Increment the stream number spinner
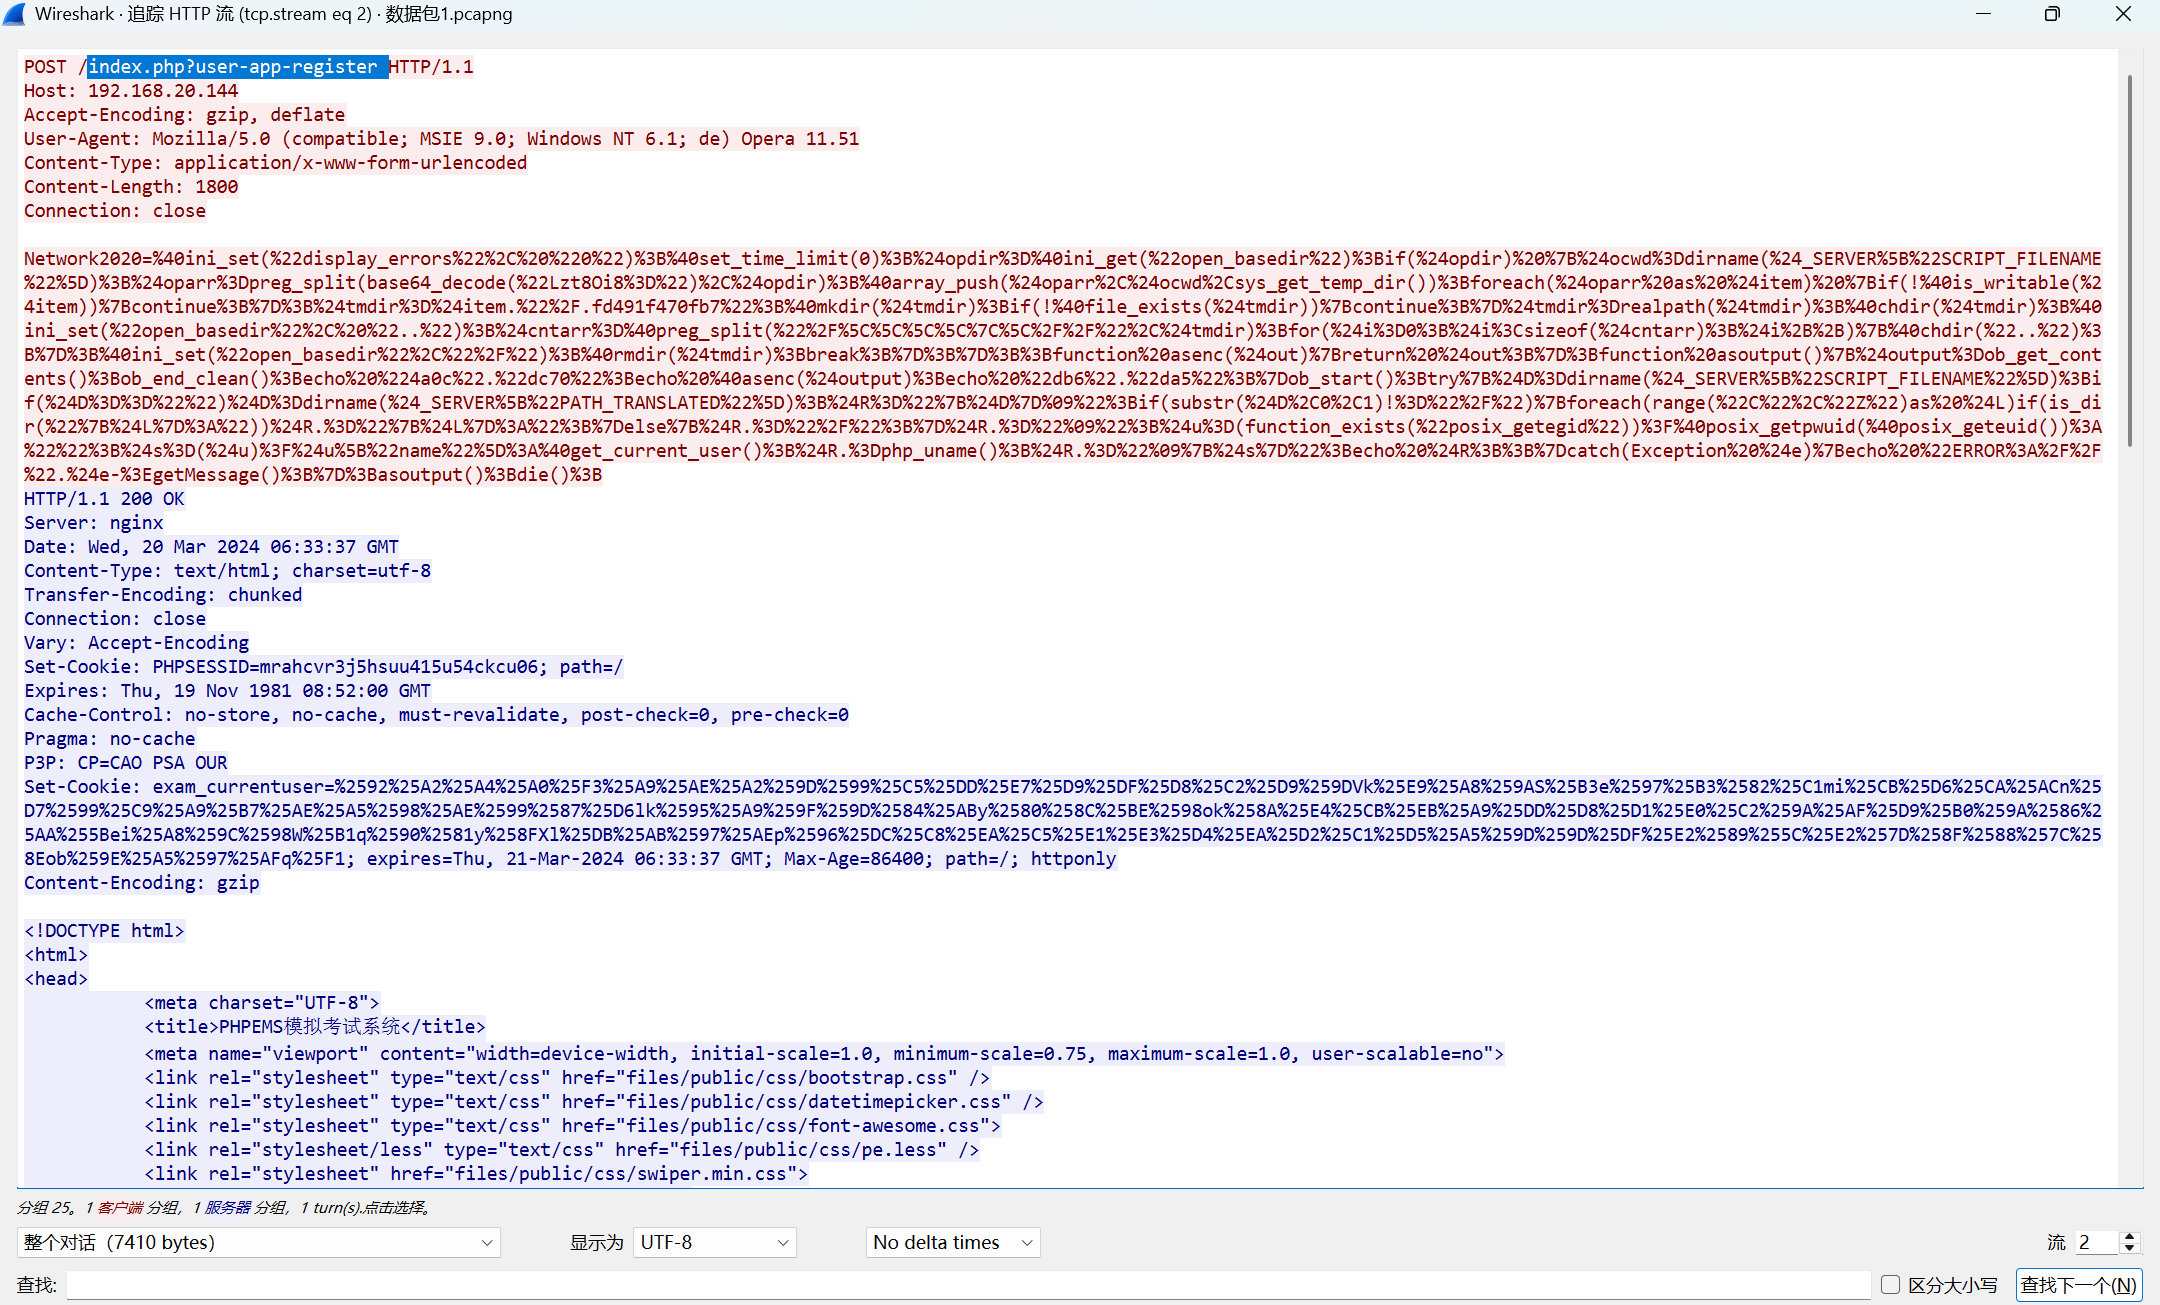The width and height of the screenshot is (2160, 1305). click(x=2130, y=1236)
